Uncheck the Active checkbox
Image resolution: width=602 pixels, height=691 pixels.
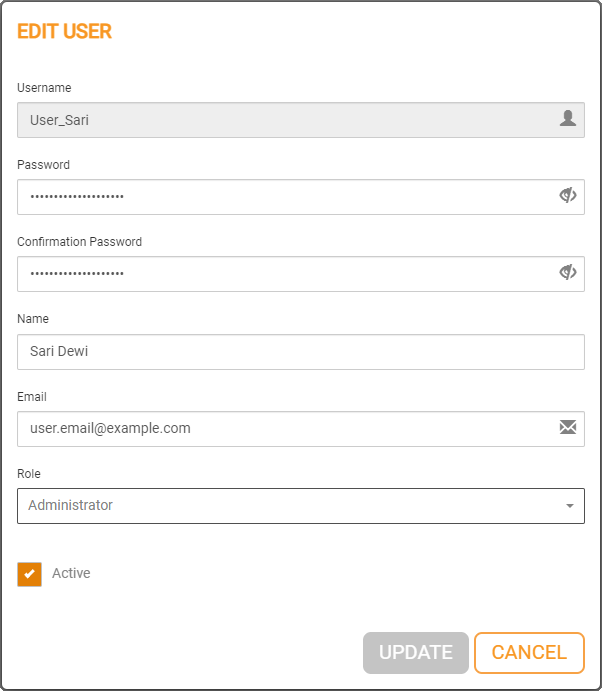click(30, 574)
